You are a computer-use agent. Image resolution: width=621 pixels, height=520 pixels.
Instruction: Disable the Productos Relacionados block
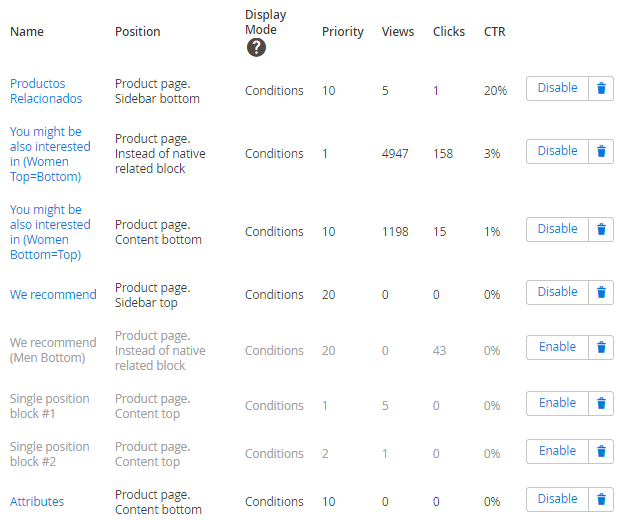(x=557, y=88)
